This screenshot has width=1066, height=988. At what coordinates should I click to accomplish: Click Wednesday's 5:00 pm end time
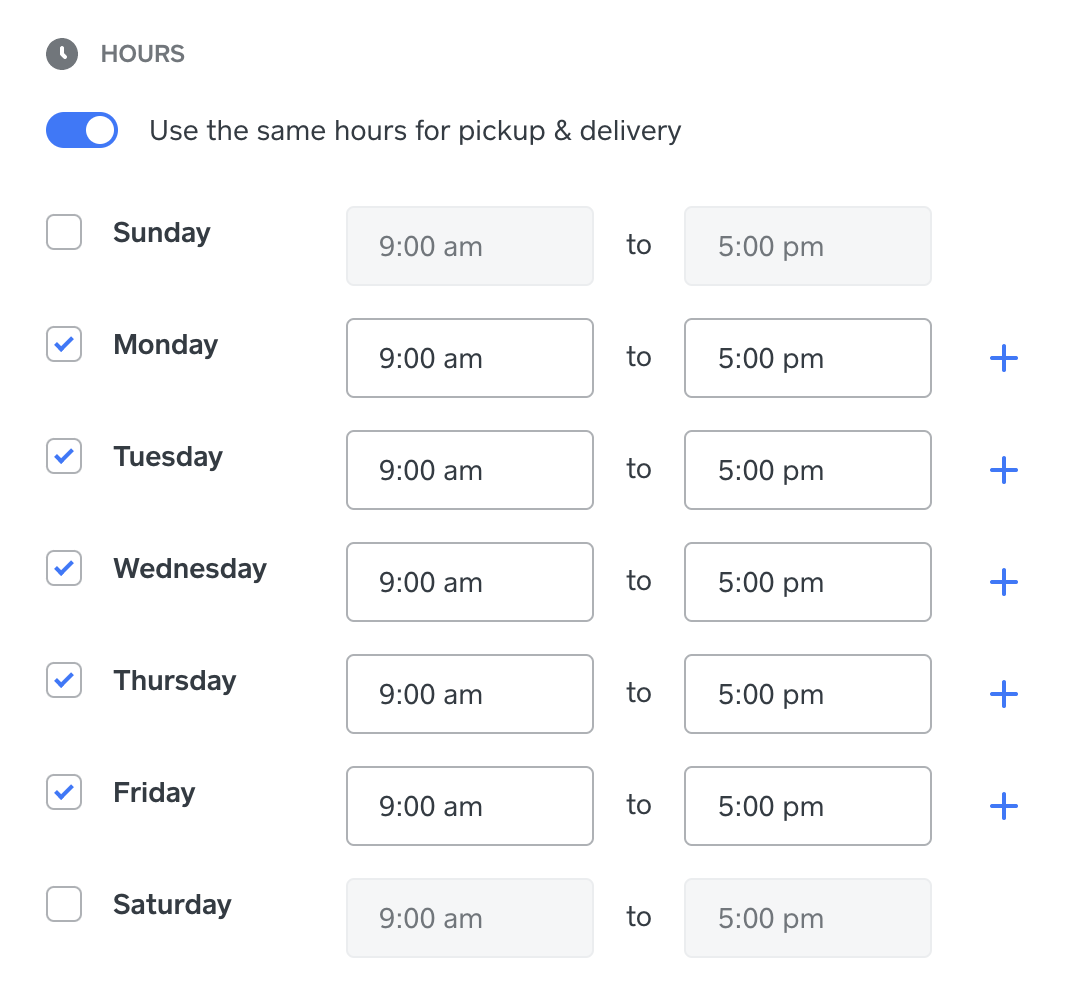(807, 581)
